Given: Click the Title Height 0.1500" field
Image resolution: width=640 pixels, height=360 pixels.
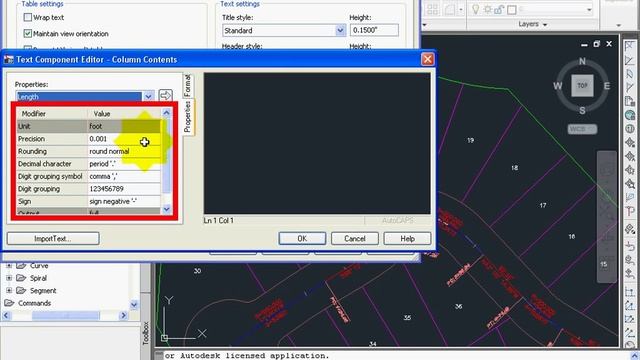Looking at the screenshot, I should click(x=374, y=30).
